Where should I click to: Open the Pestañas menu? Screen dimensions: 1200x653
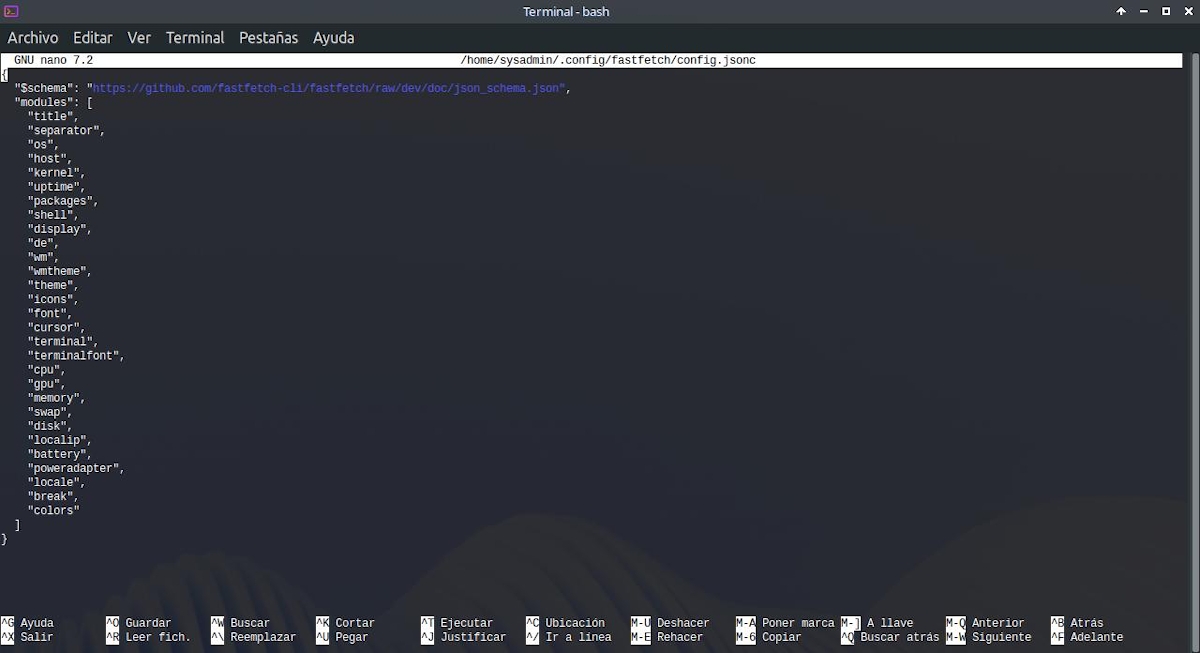pos(268,38)
